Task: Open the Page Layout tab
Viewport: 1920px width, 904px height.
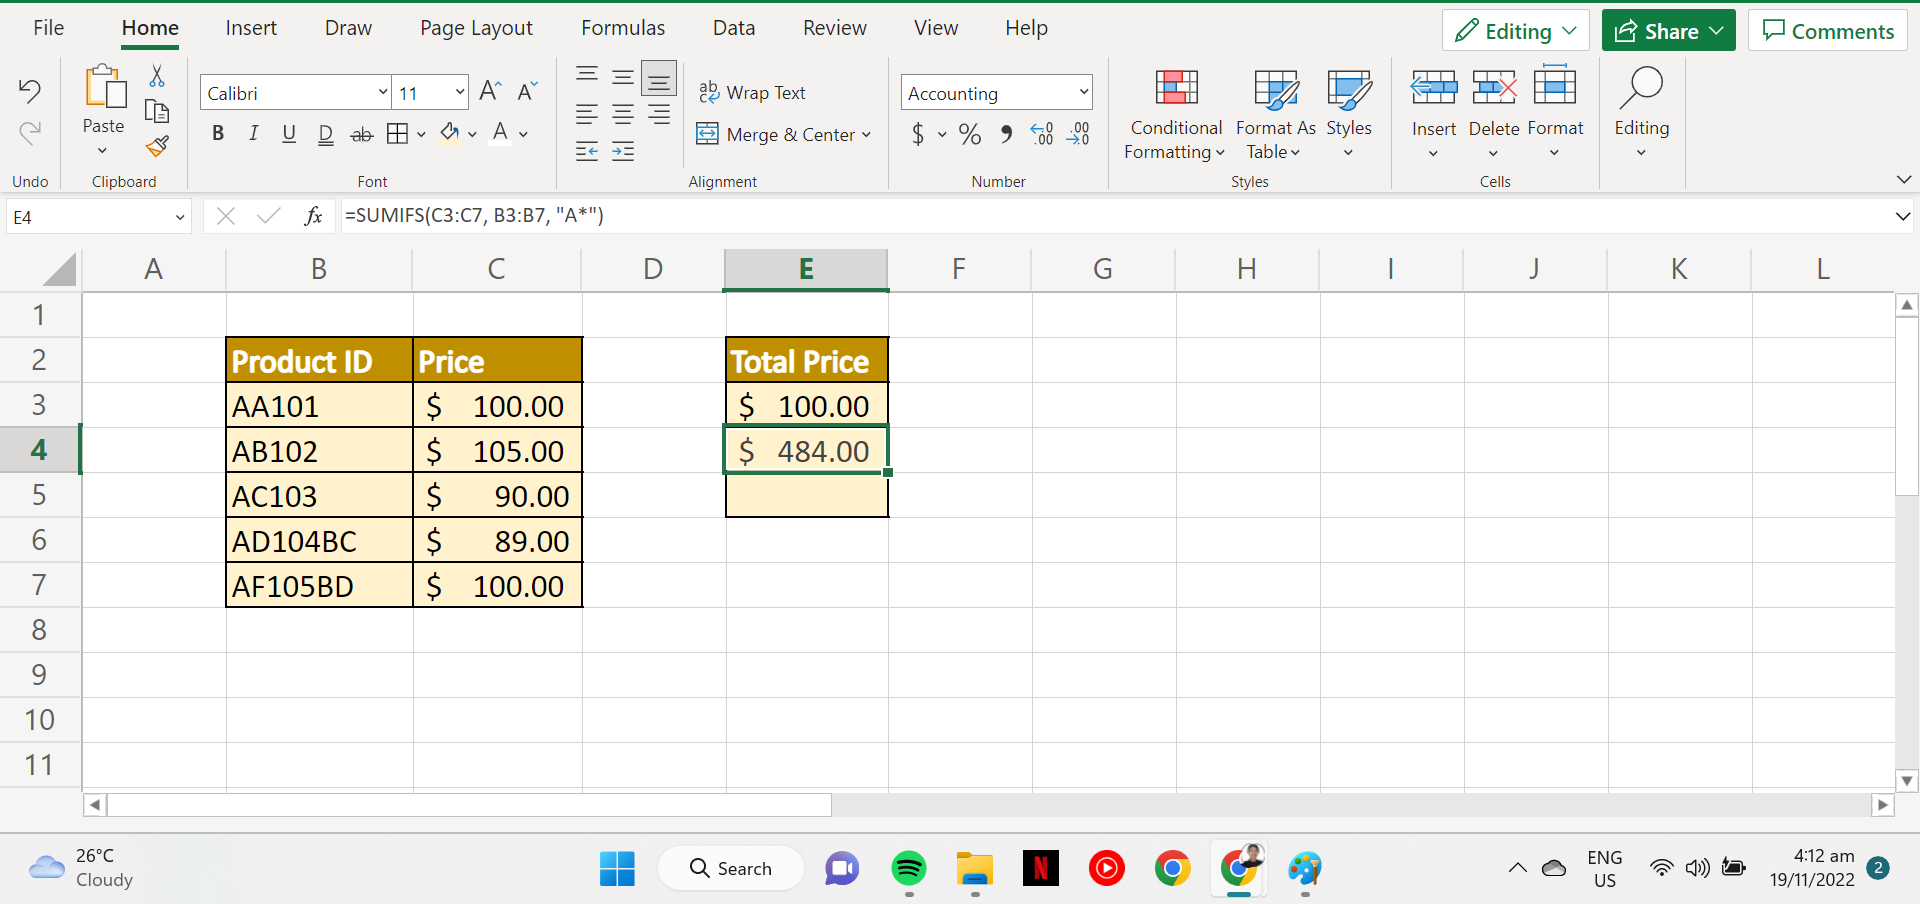Action: pyautogui.click(x=476, y=28)
